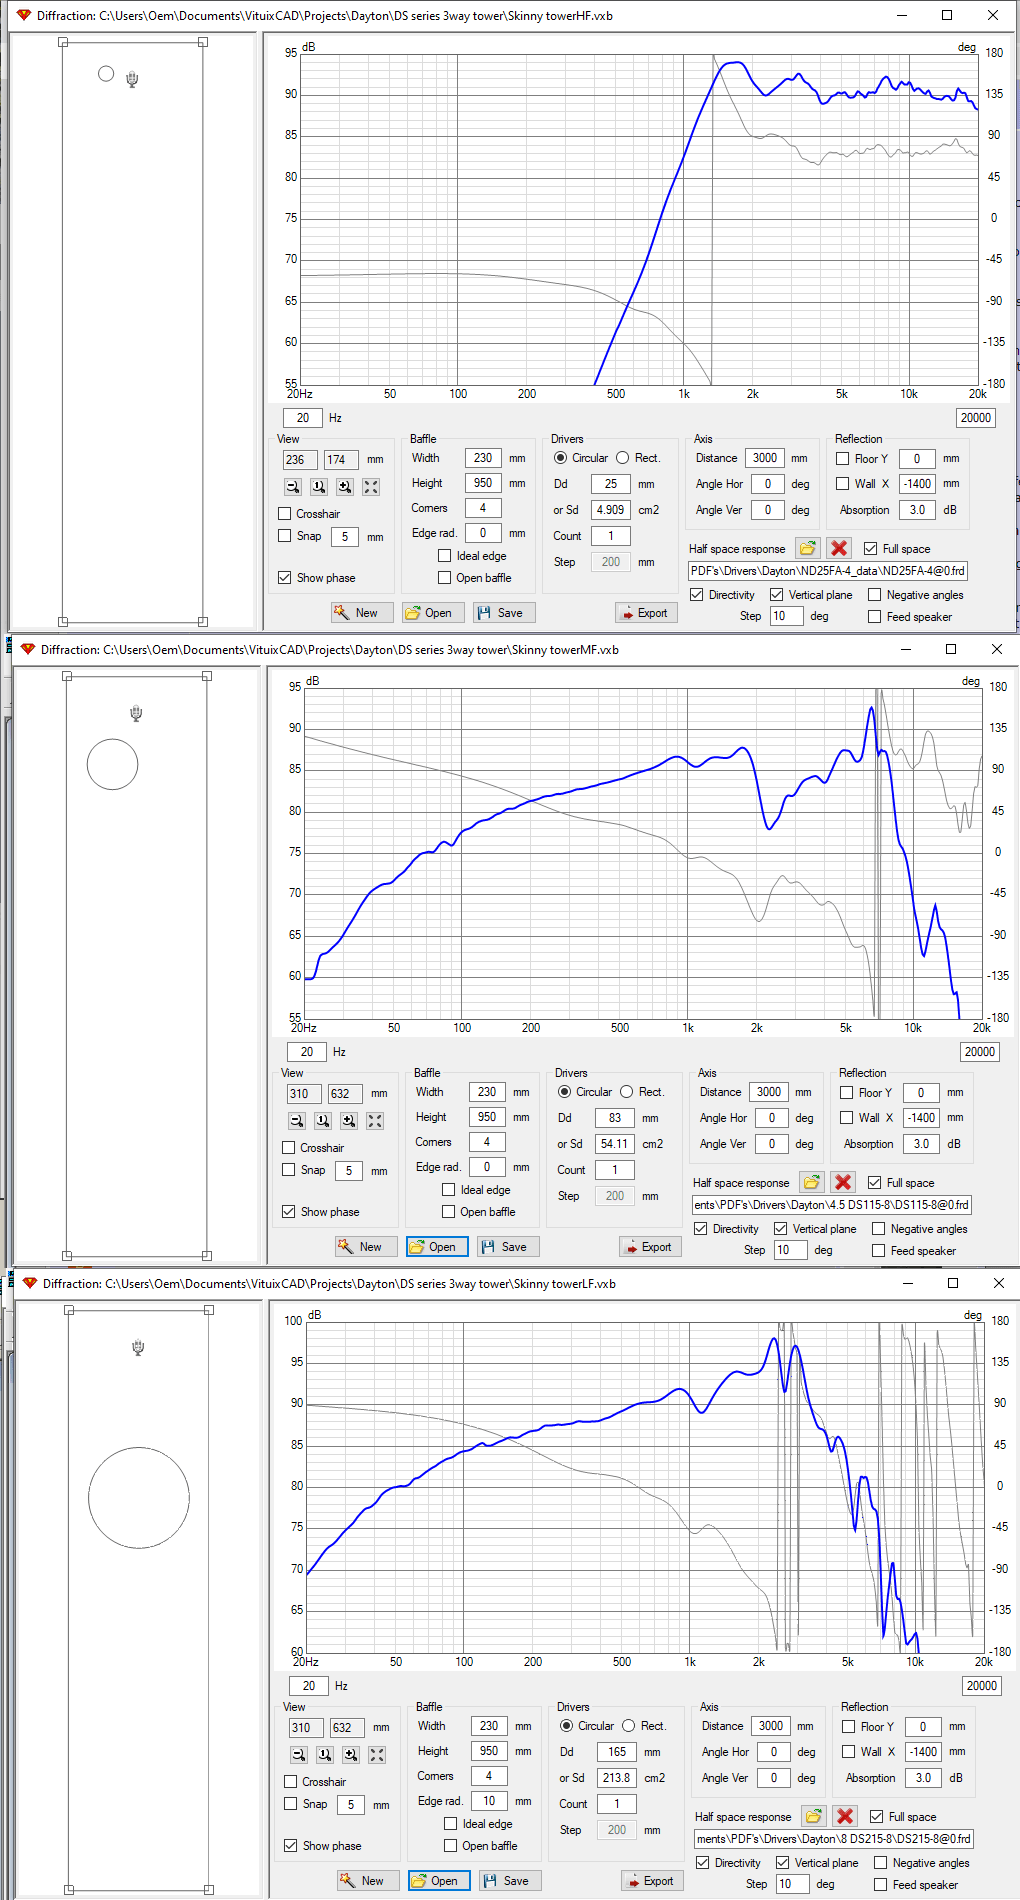Focus the driver Count field in LF window

click(617, 1804)
